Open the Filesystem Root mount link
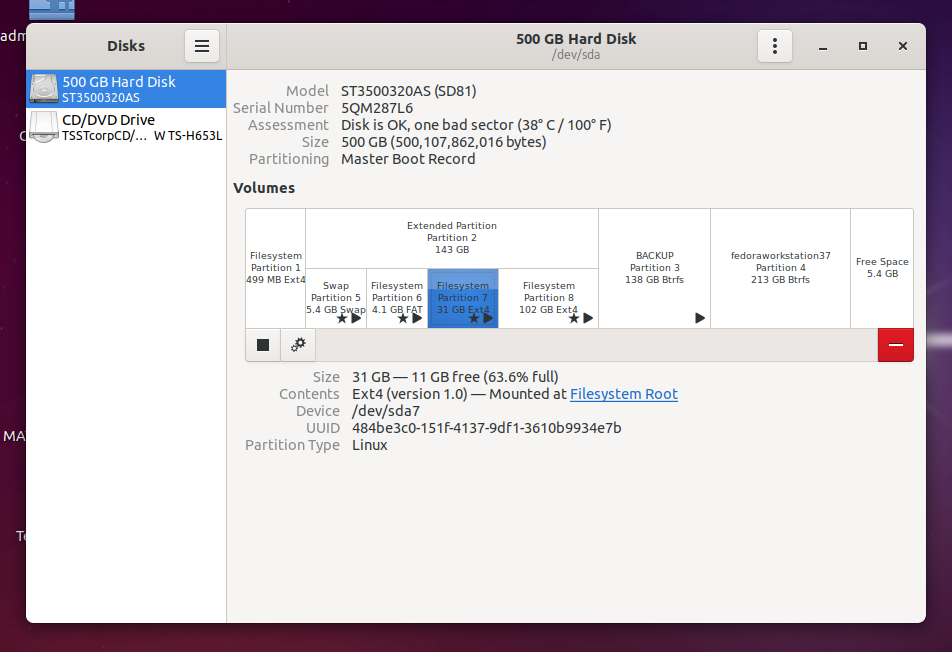This screenshot has height=652, width=952. (x=624, y=394)
